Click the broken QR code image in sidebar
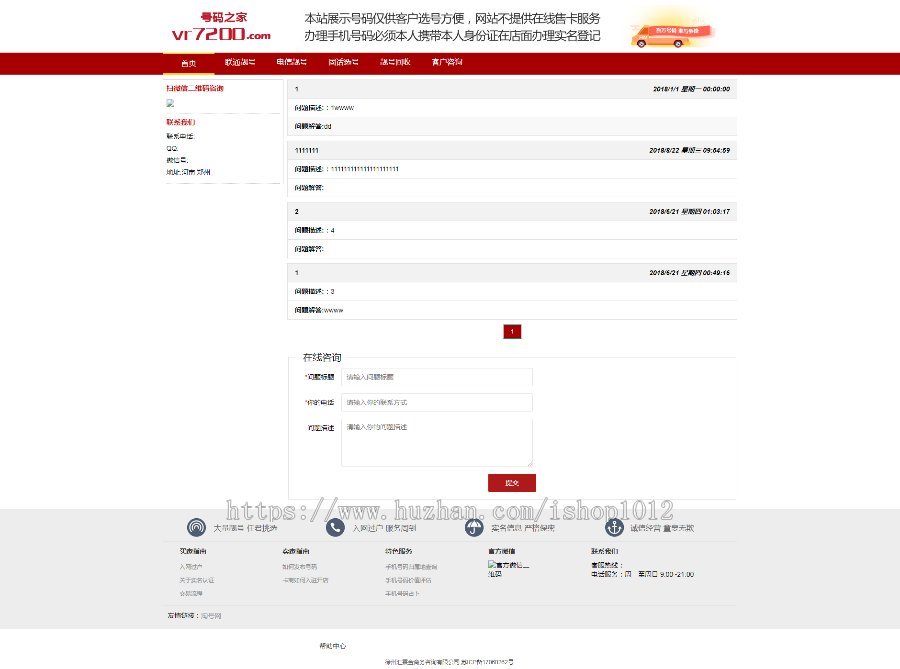900x669 pixels. point(170,103)
